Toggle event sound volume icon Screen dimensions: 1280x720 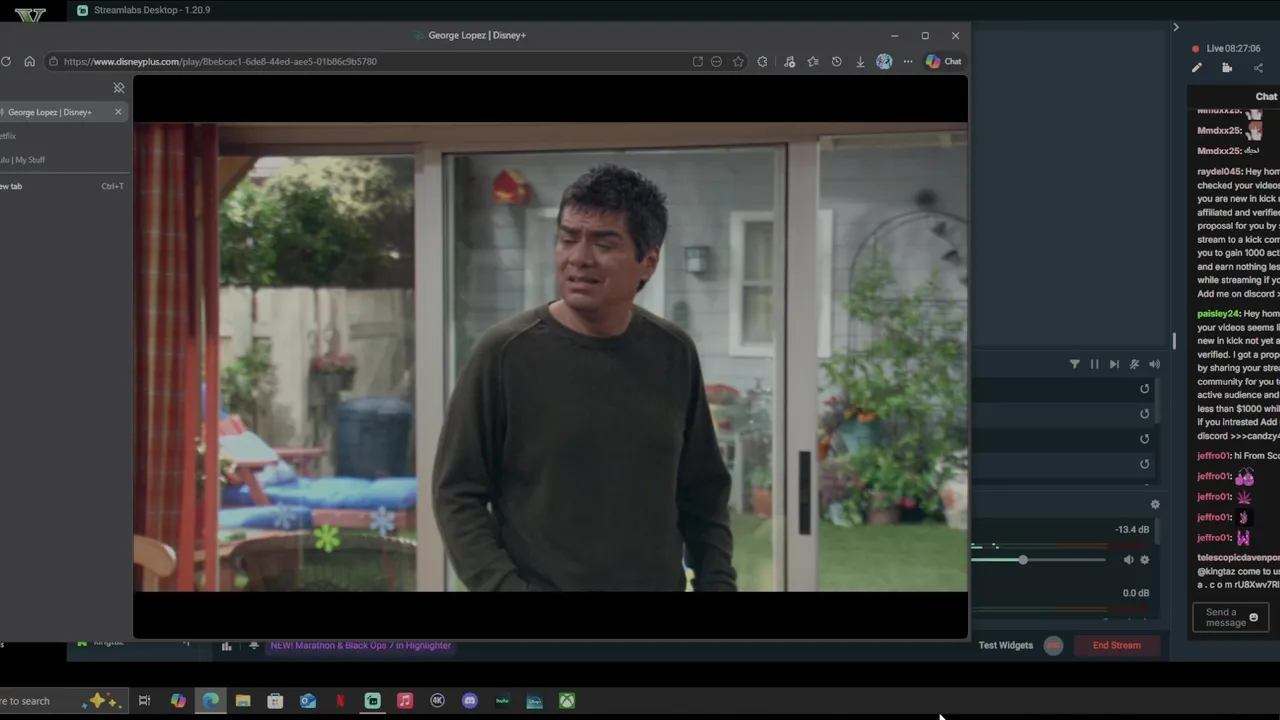click(x=1154, y=364)
